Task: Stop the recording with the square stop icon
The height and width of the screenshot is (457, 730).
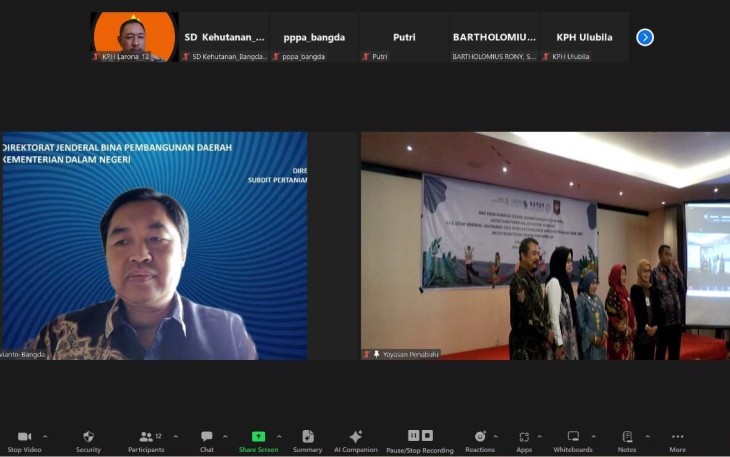Action: pyautogui.click(x=427, y=436)
